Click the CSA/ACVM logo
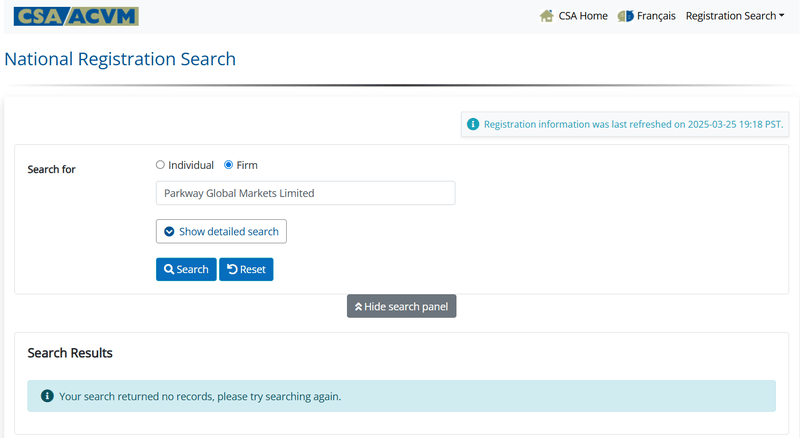 tap(76, 16)
